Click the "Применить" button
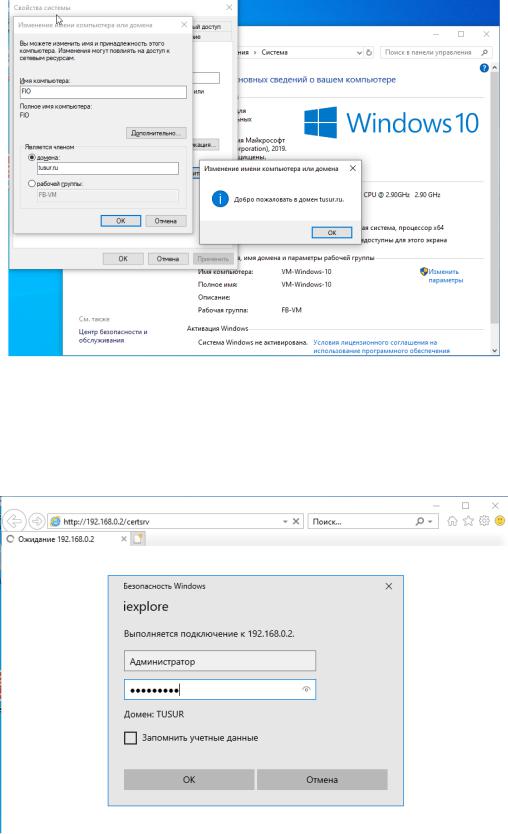 coord(213,258)
